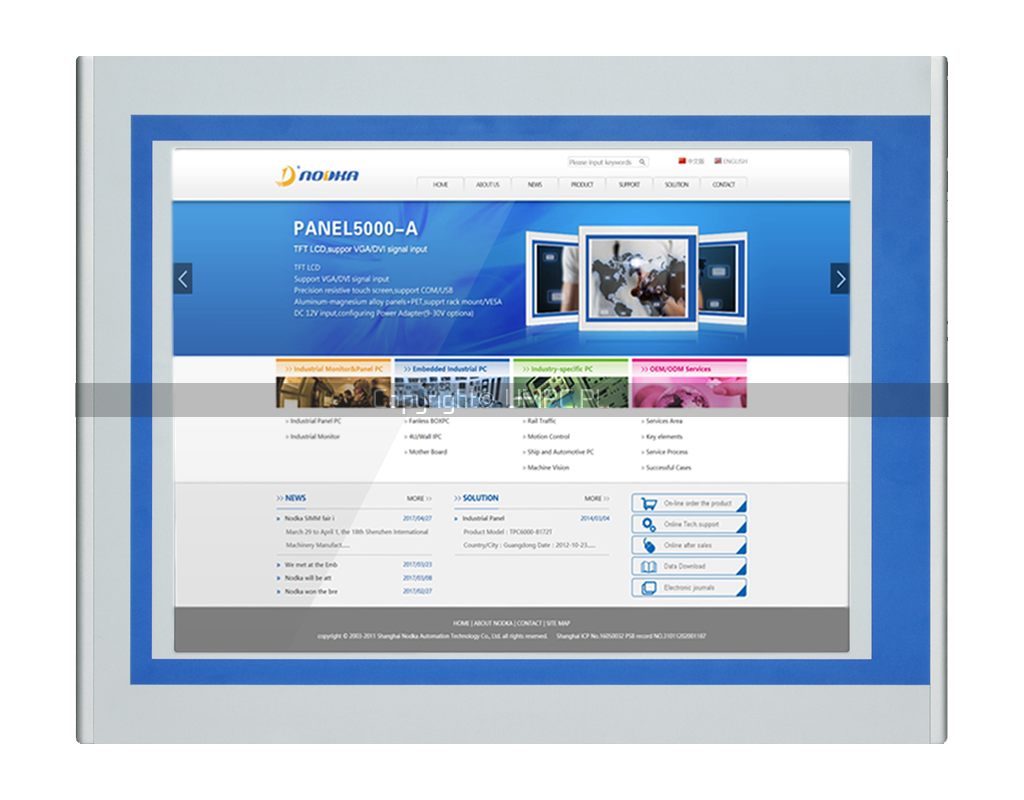1024x800 pixels.
Task: Click the Online Tech support gear icon
Action: (x=649, y=524)
